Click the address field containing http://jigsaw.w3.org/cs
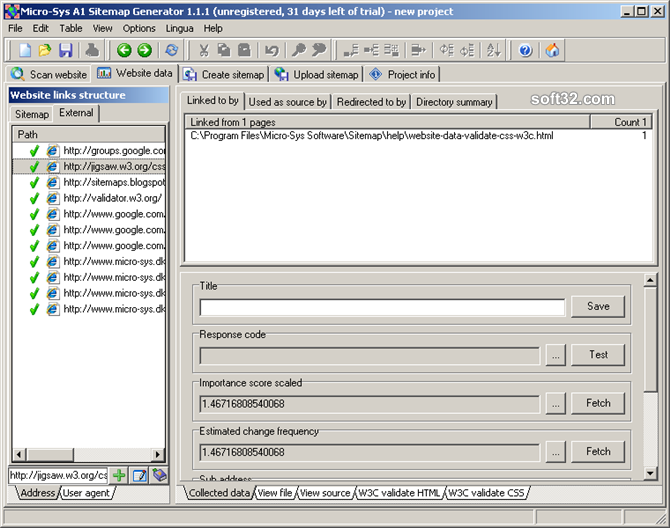670x528 pixels. [58, 475]
